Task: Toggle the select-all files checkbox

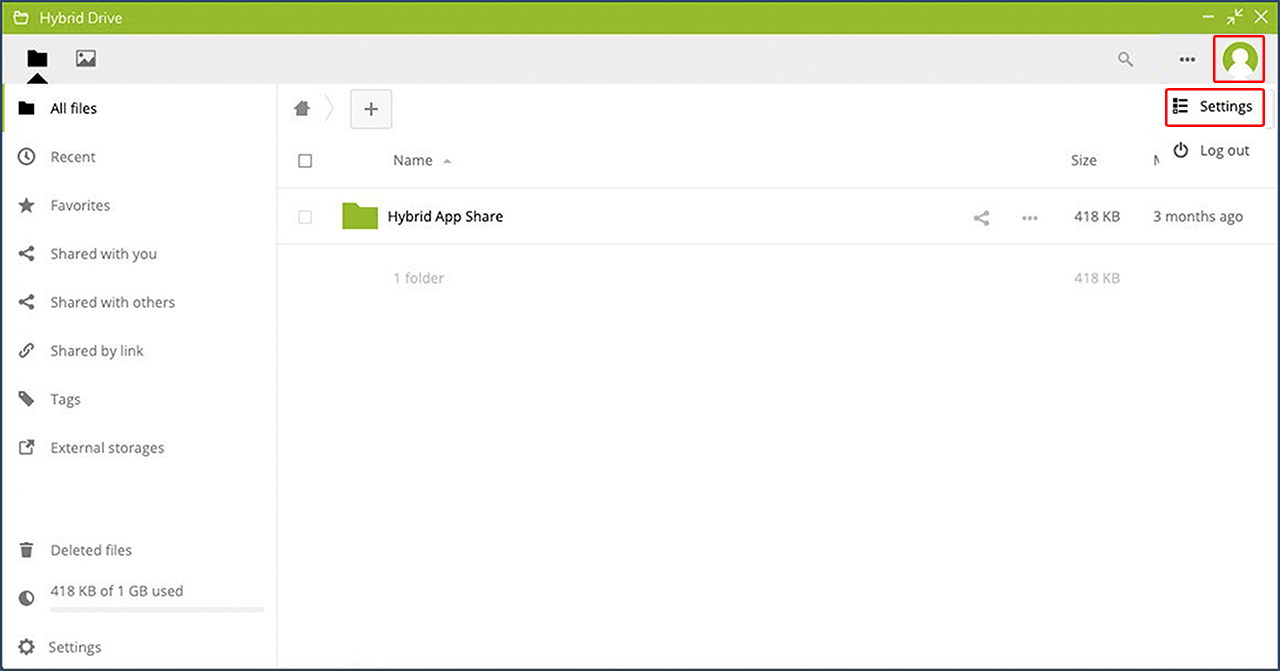Action: 305,161
